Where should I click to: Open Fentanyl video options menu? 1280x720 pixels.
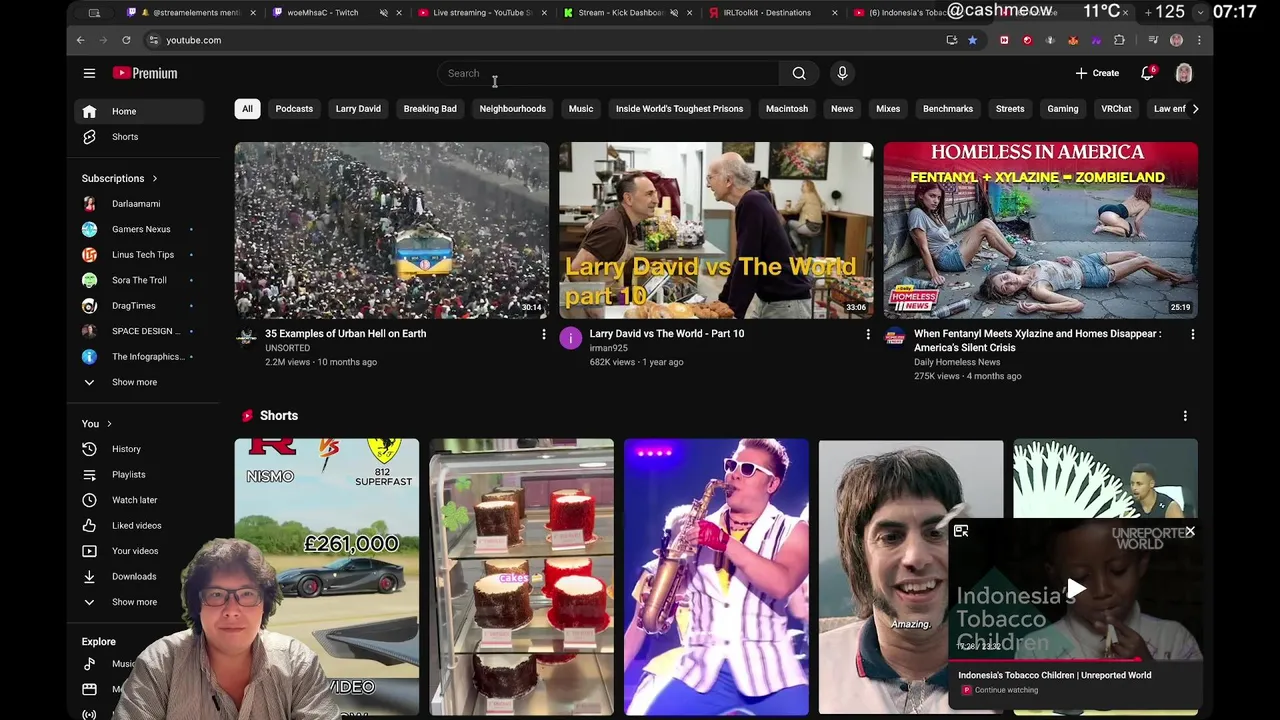pos(1192,334)
